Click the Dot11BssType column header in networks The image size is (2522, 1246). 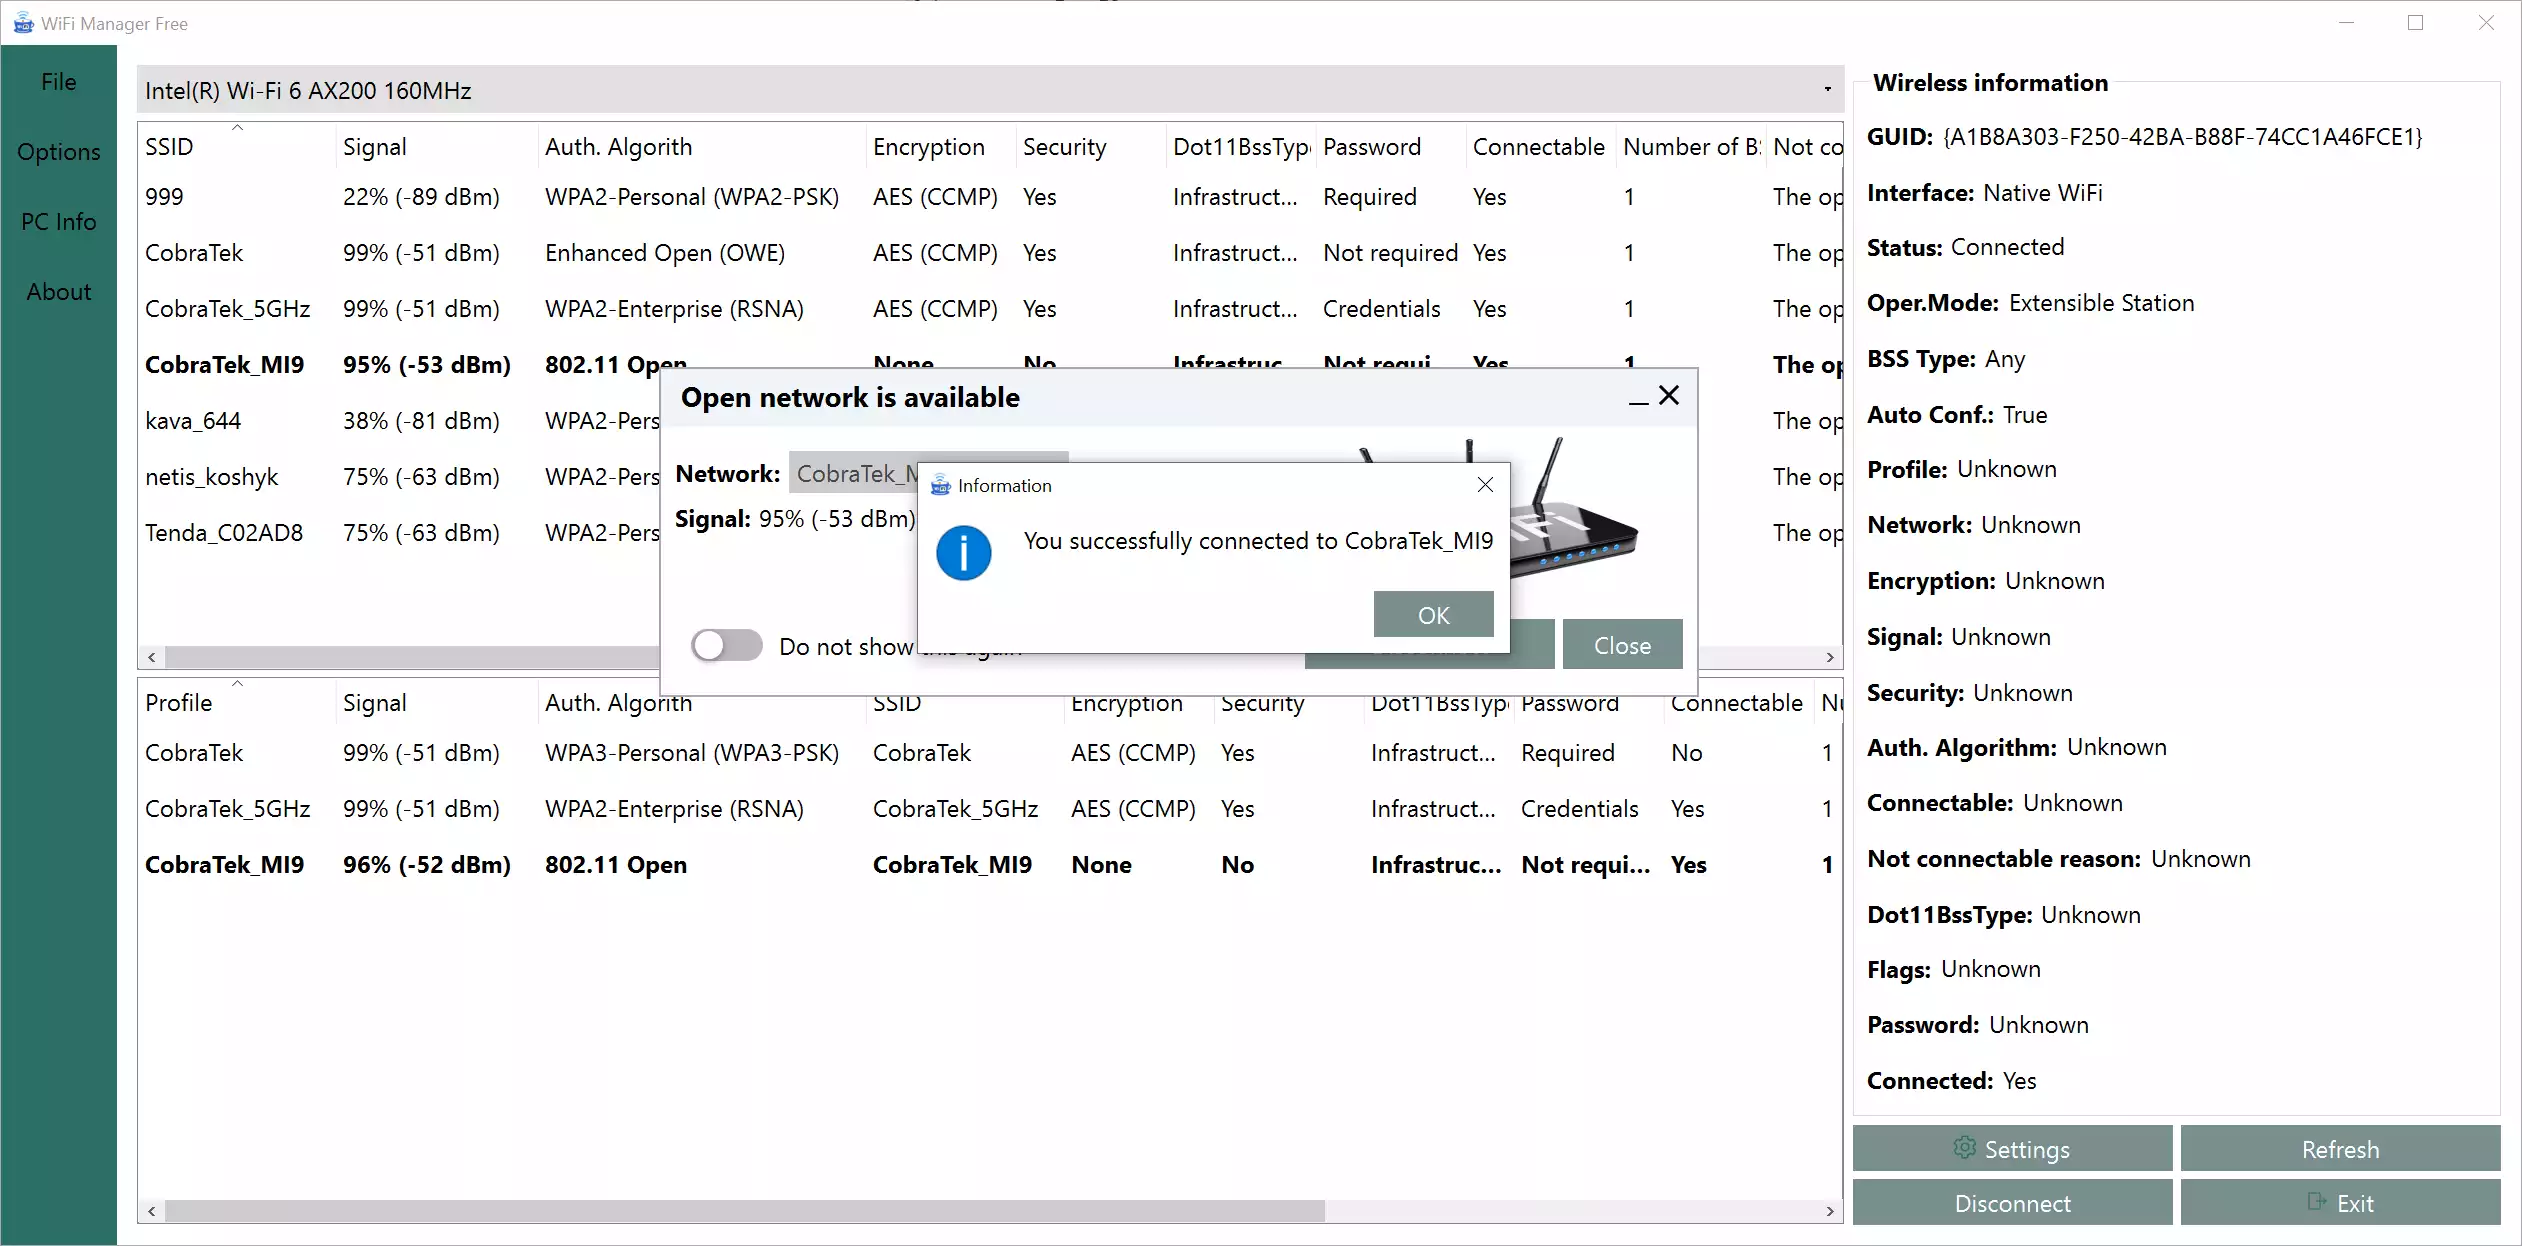(x=1240, y=147)
